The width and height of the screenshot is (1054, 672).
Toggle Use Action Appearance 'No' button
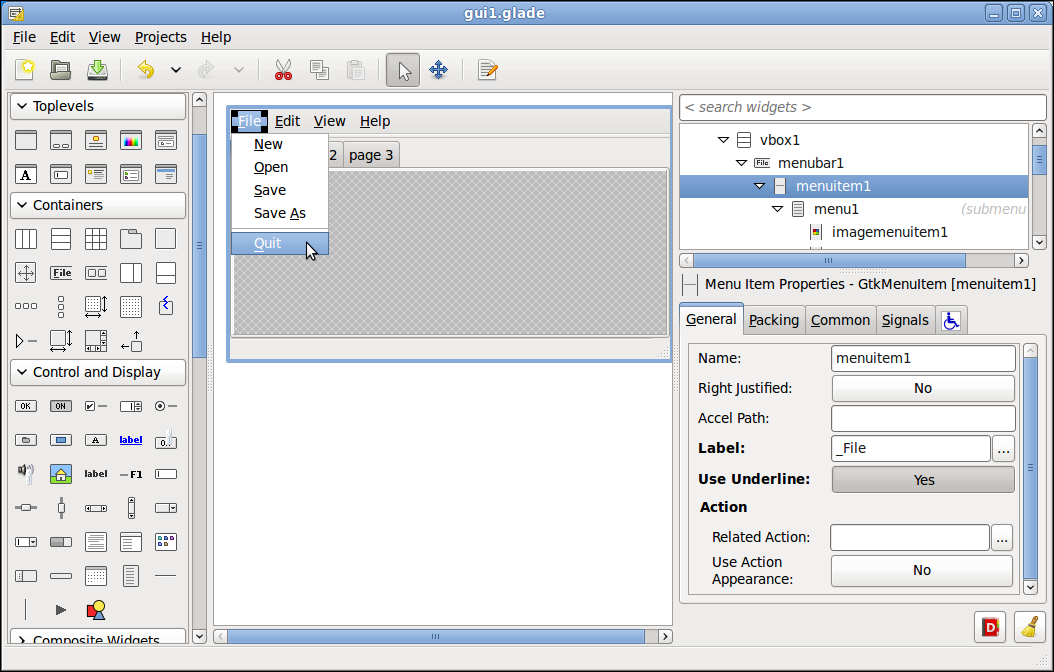pyautogui.click(x=922, y=571)
